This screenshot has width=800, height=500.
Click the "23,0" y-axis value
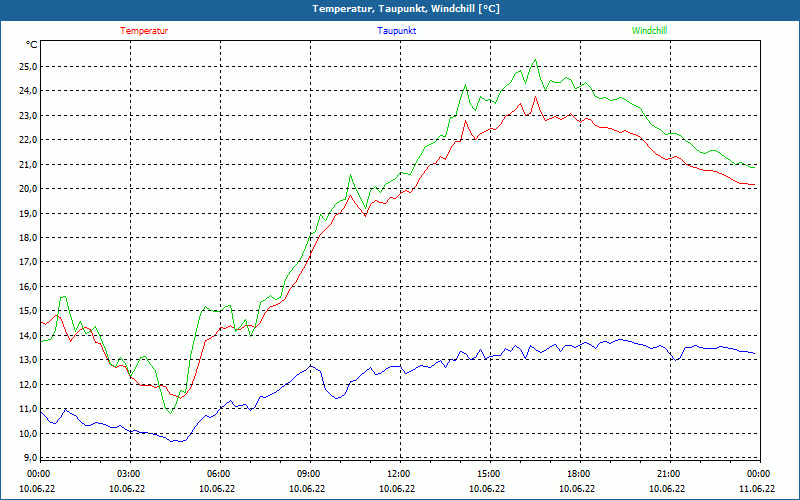click(28, 115)
